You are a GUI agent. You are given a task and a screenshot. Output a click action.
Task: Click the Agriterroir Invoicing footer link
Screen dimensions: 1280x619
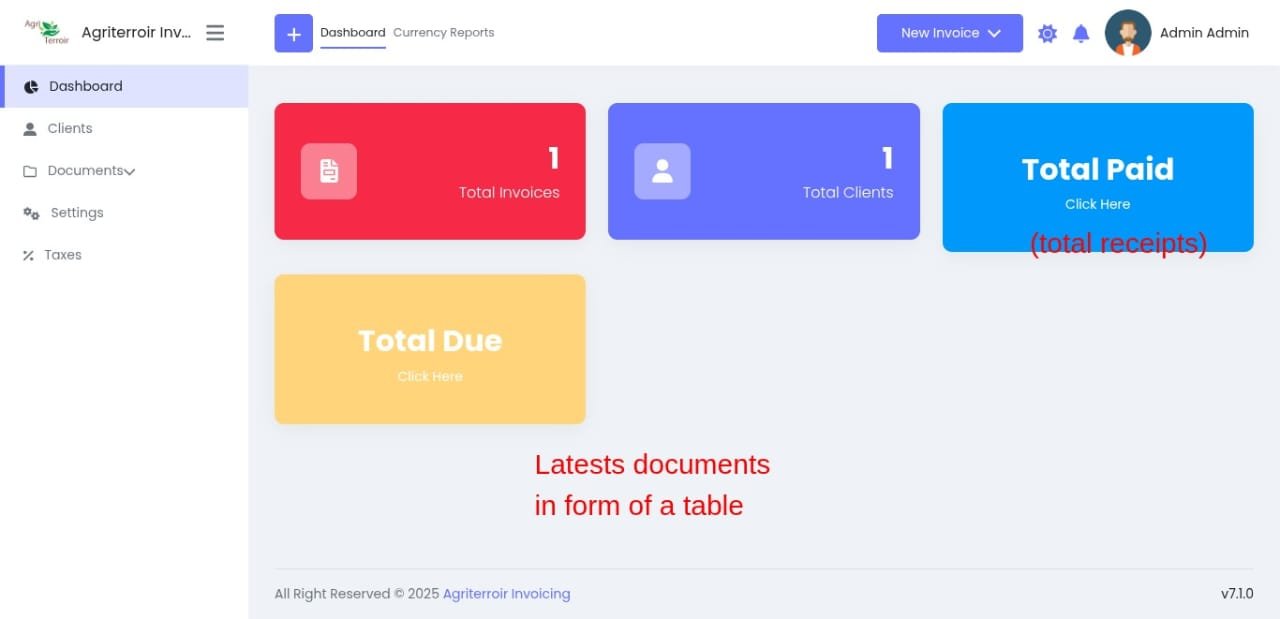pyautogui.click(x=506, y=594)
